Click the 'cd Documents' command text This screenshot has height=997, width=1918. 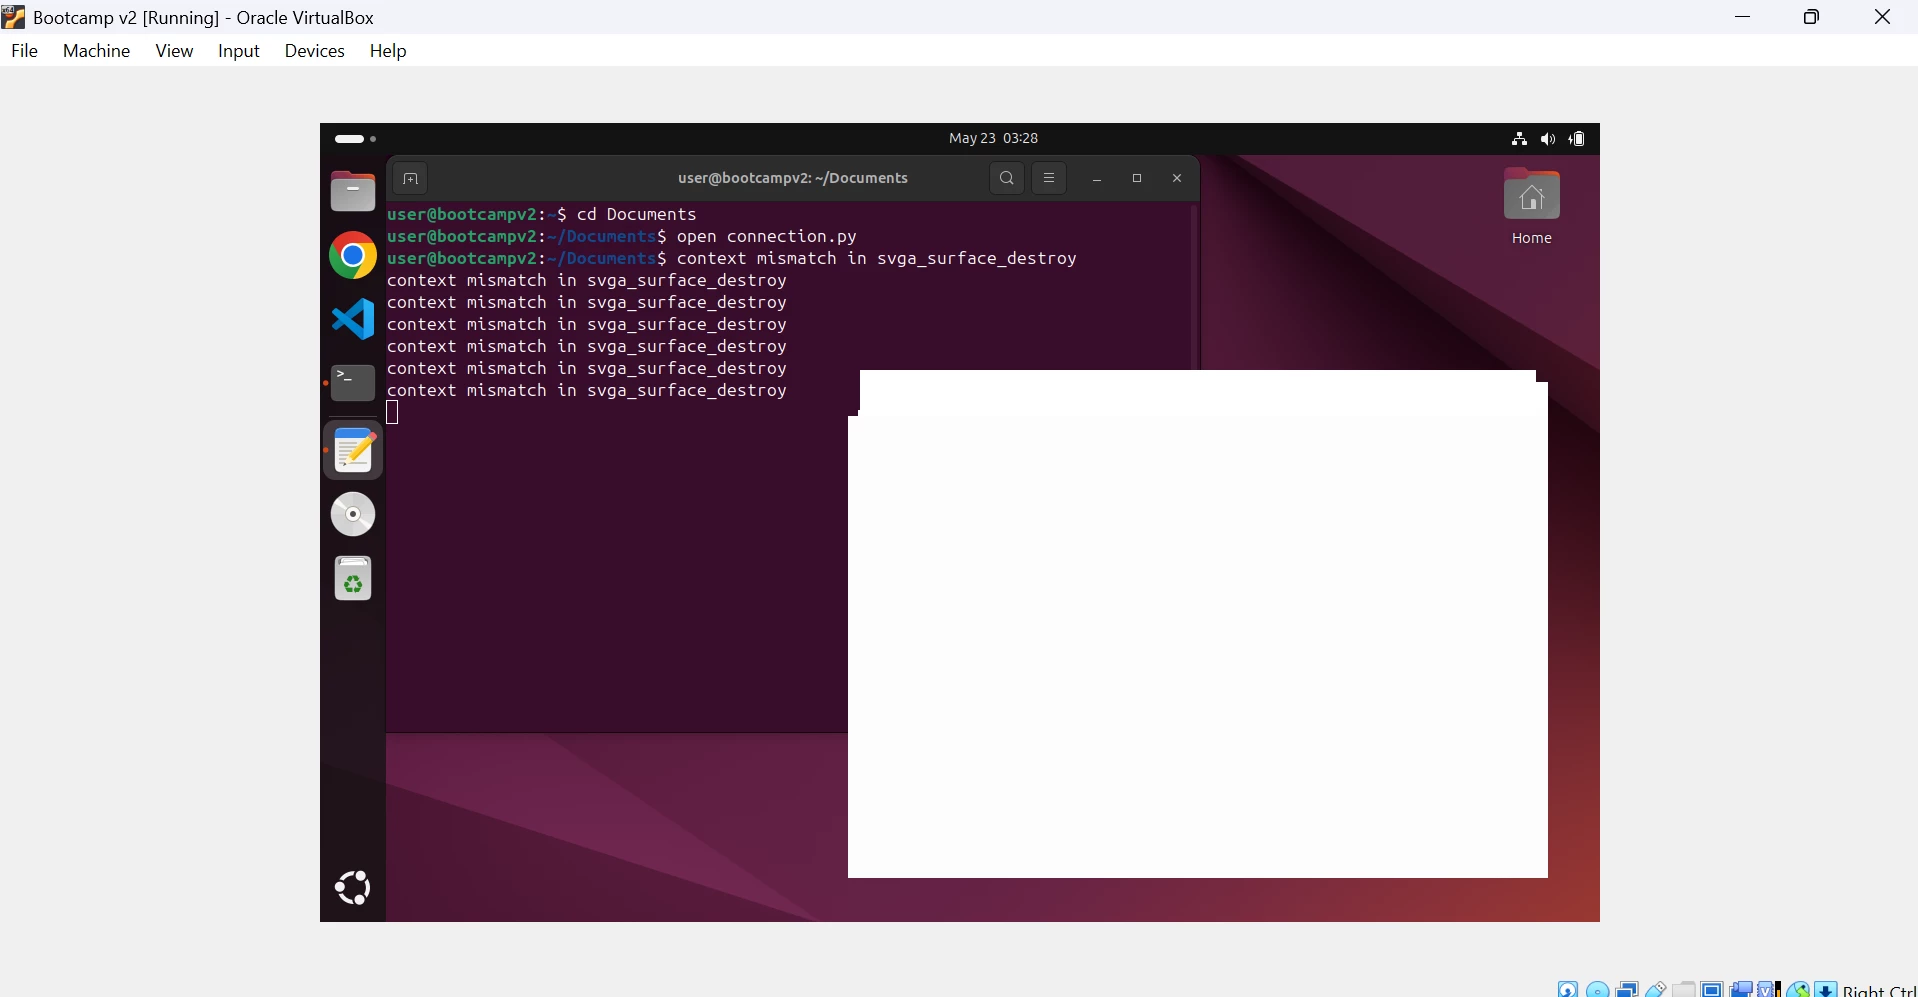pyautogui.click(x=637, y=215)
